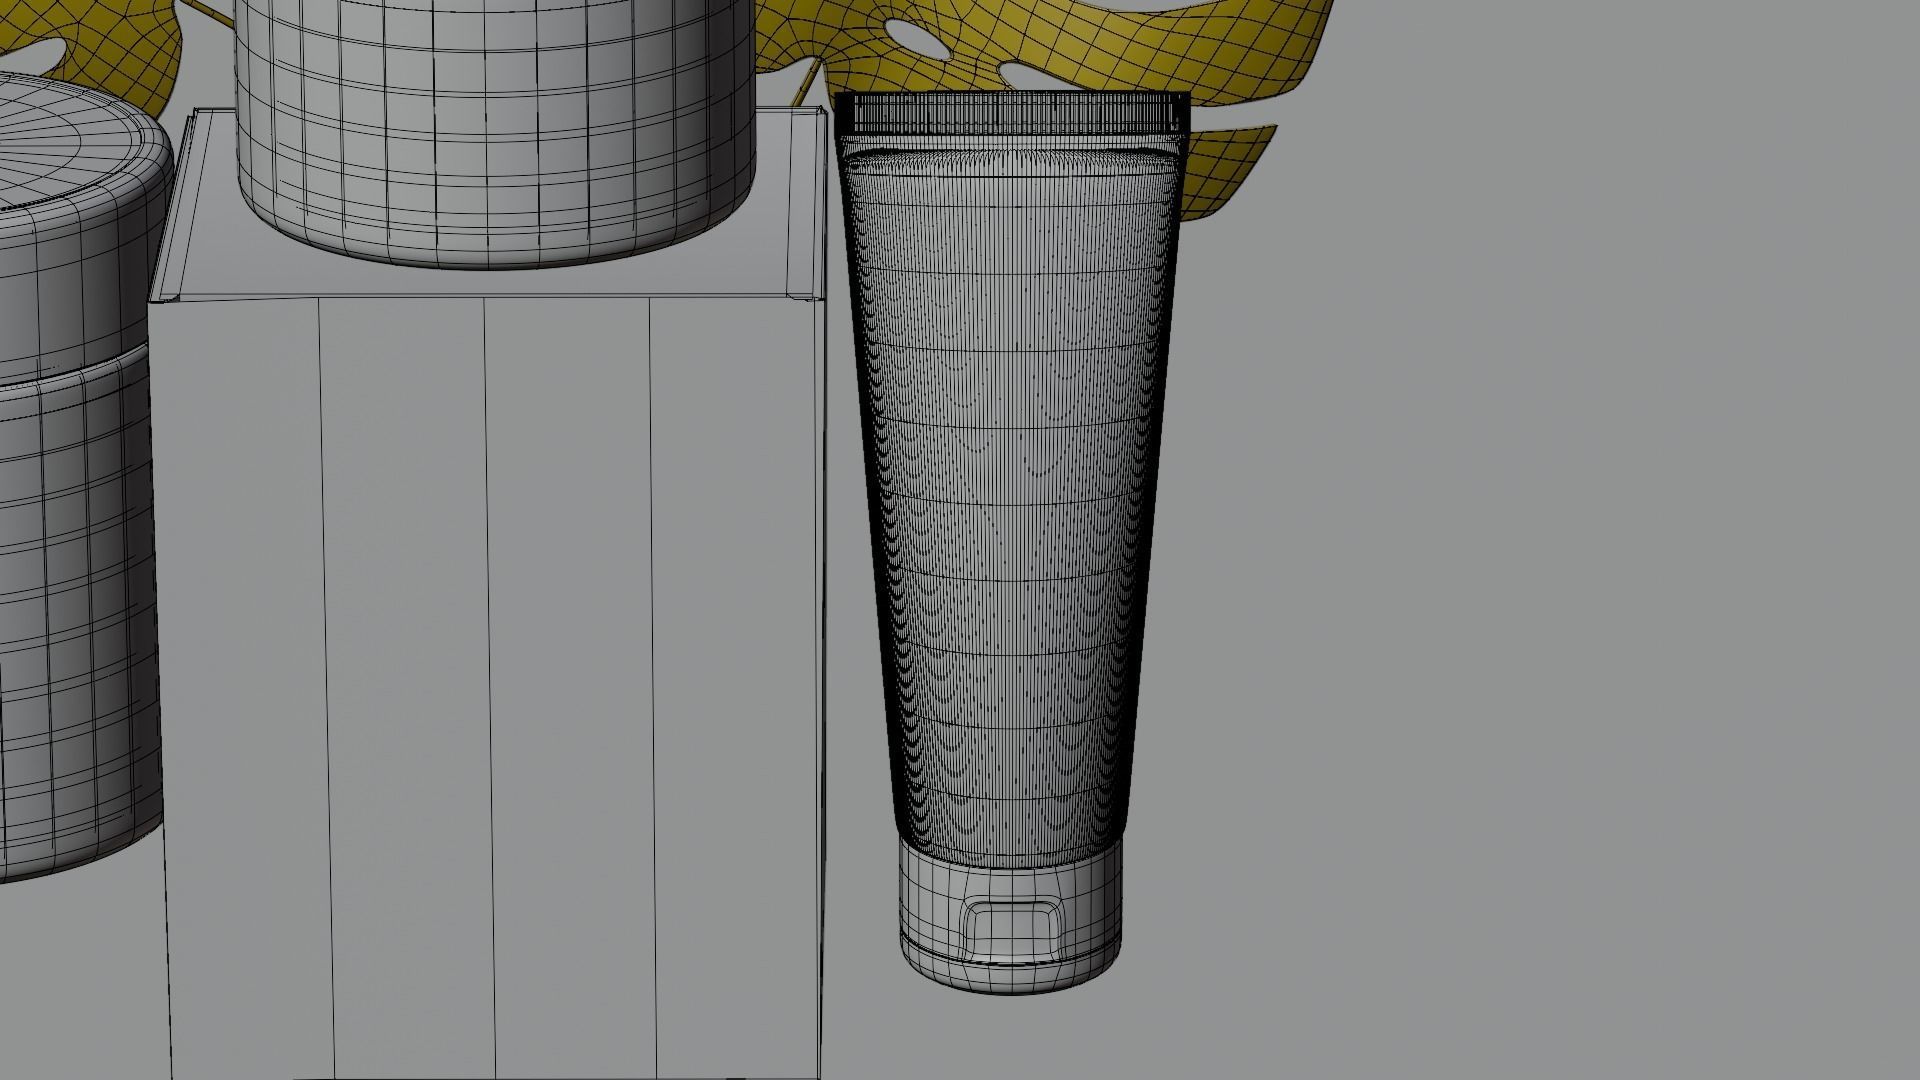Select the crimped seal atop the tube
The image size is (1920, 1080).
pyautogui.click(x=1013, y=113)
